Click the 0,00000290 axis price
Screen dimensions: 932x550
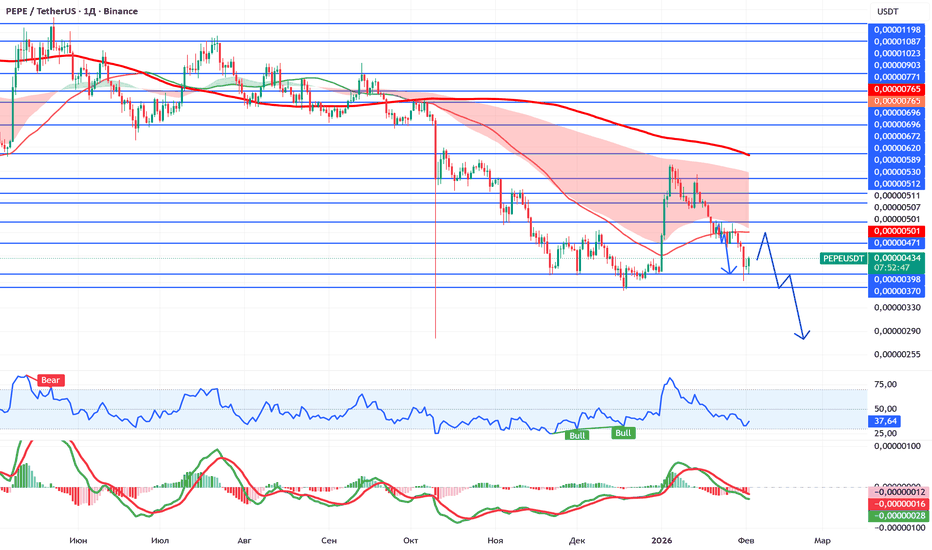click(x=898, y=331)
